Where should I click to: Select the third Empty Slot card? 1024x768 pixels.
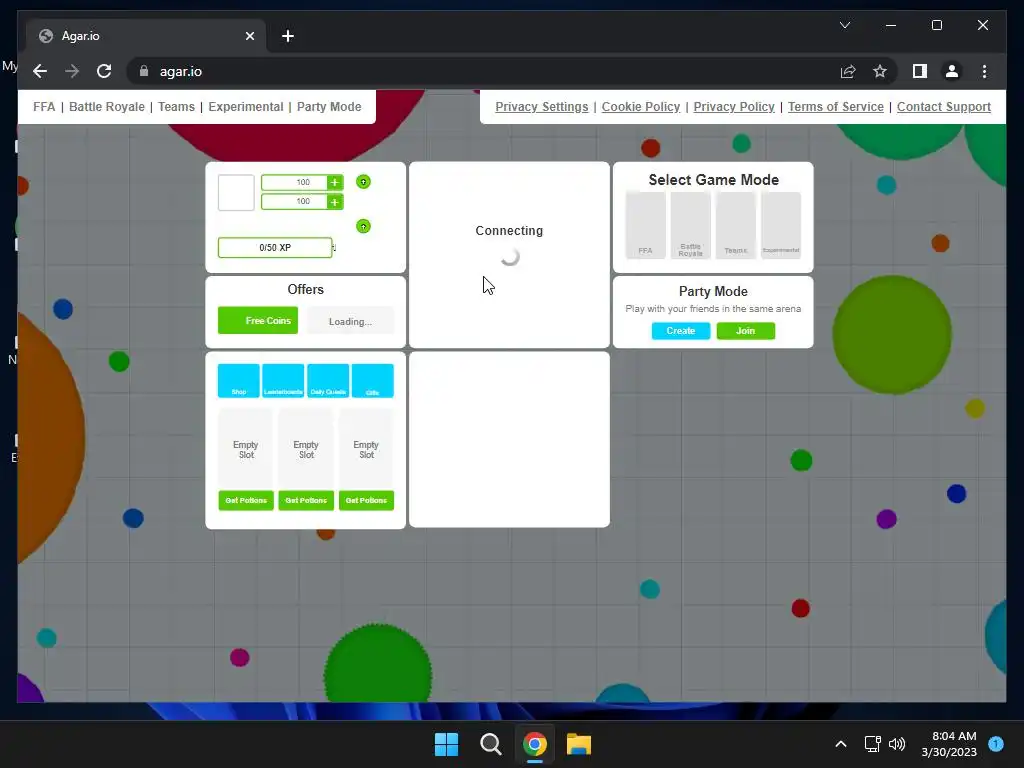tap(366, 449)
